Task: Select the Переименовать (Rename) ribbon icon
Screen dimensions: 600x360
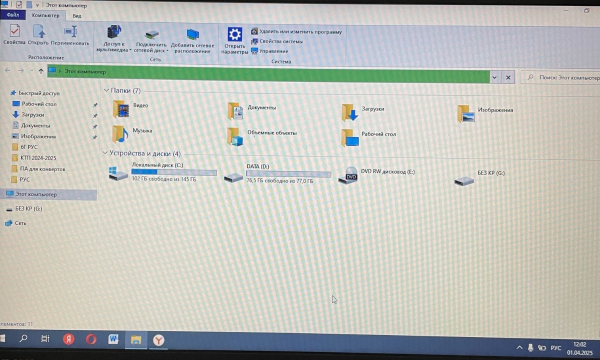Action: pyautogui.click(x=70, y=34)
